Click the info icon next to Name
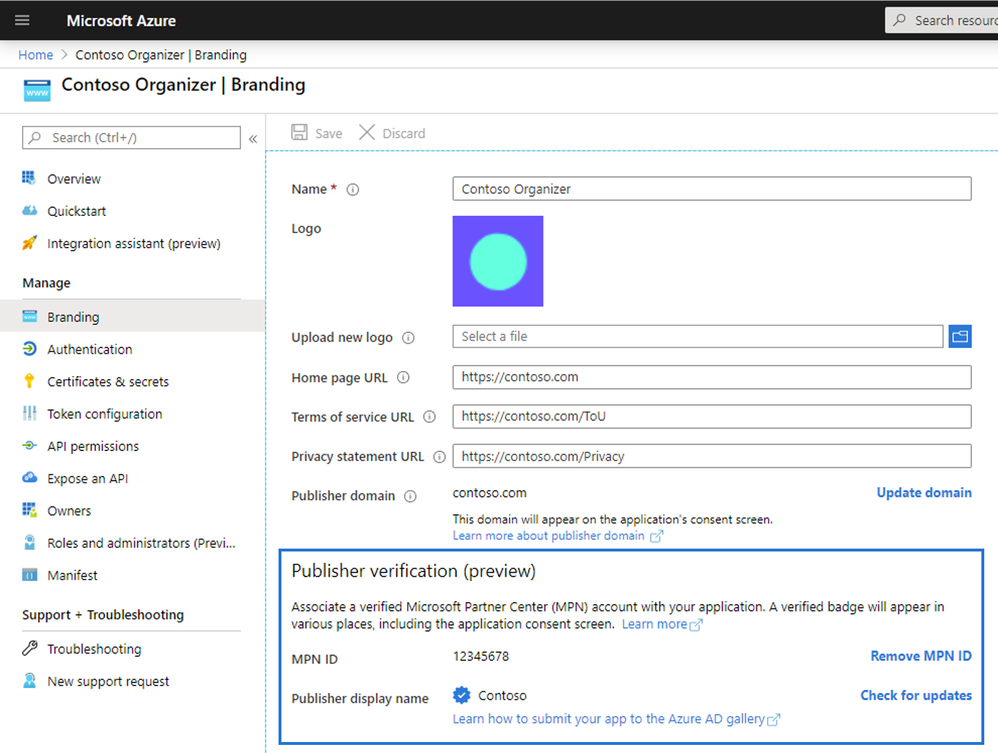The height and width of the screenshot is (753, 998). [353, 190]
